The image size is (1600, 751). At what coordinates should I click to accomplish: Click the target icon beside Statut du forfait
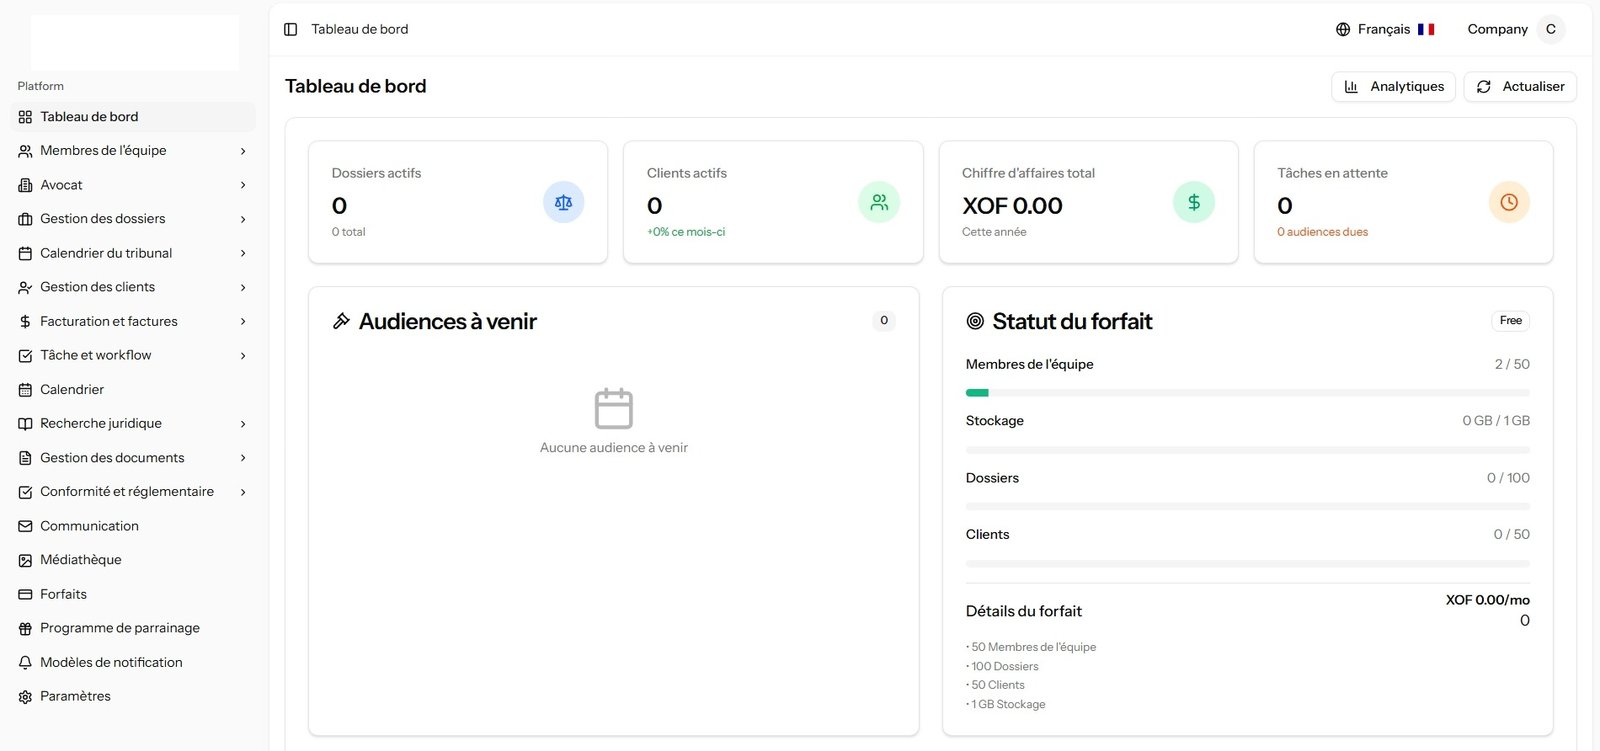pyautogui.click(x=975, y=321)
